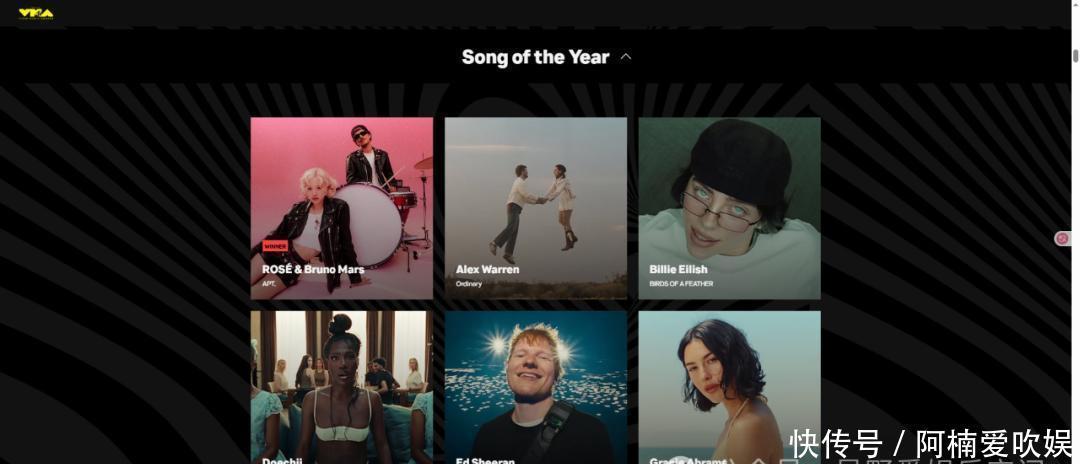This screenshot has width=1080, height=464.
Task: Select the Ordinary song title
Action: click(469, 284)
